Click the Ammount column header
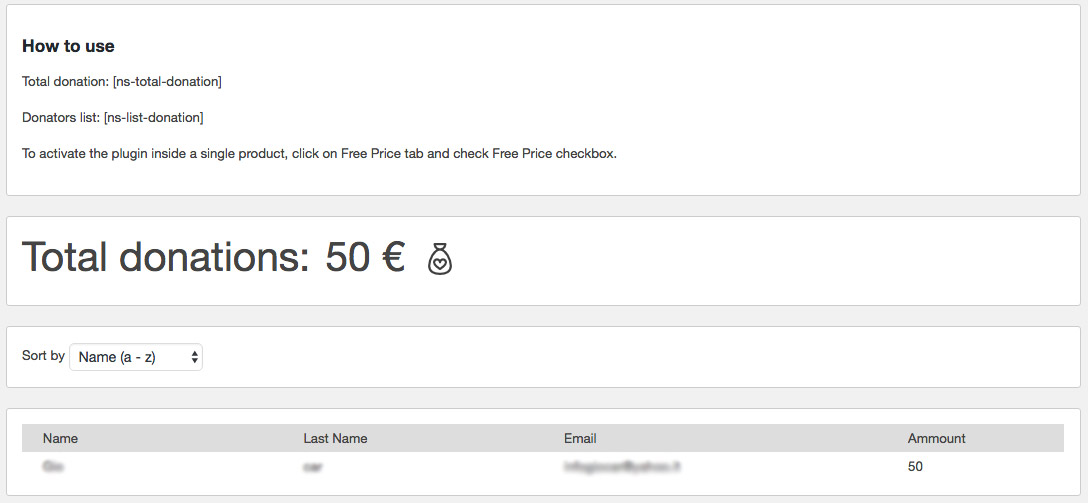 pyautogui.click(x=936, y=438)
